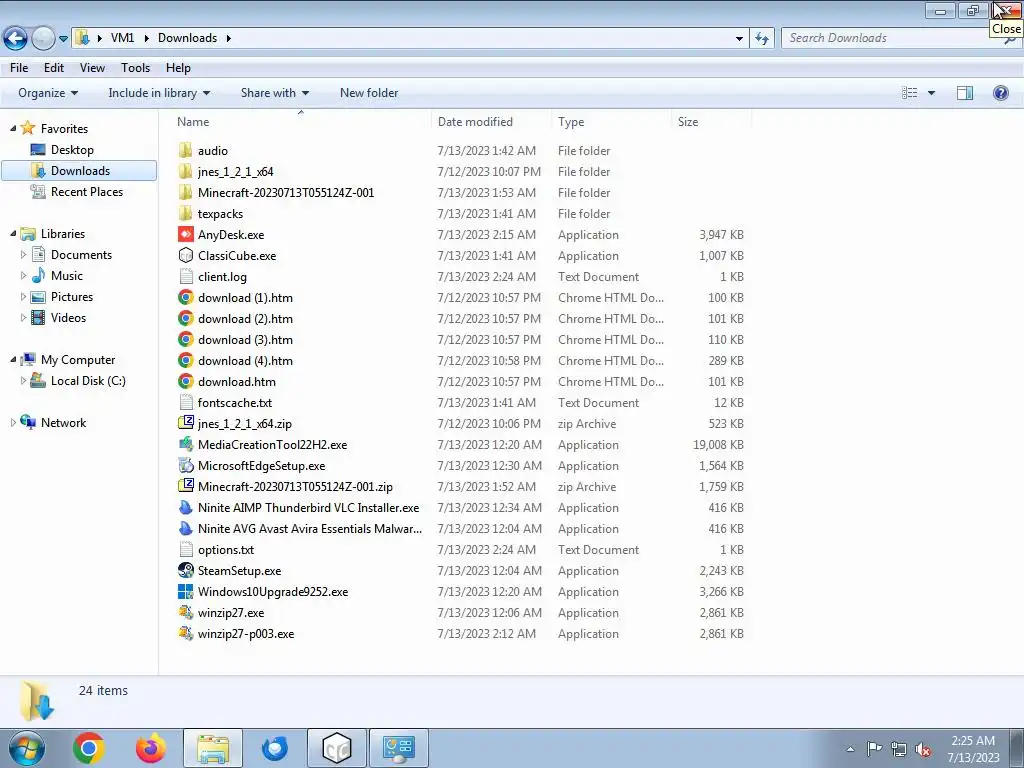Click the muted volume tray icon

point(923,749)
